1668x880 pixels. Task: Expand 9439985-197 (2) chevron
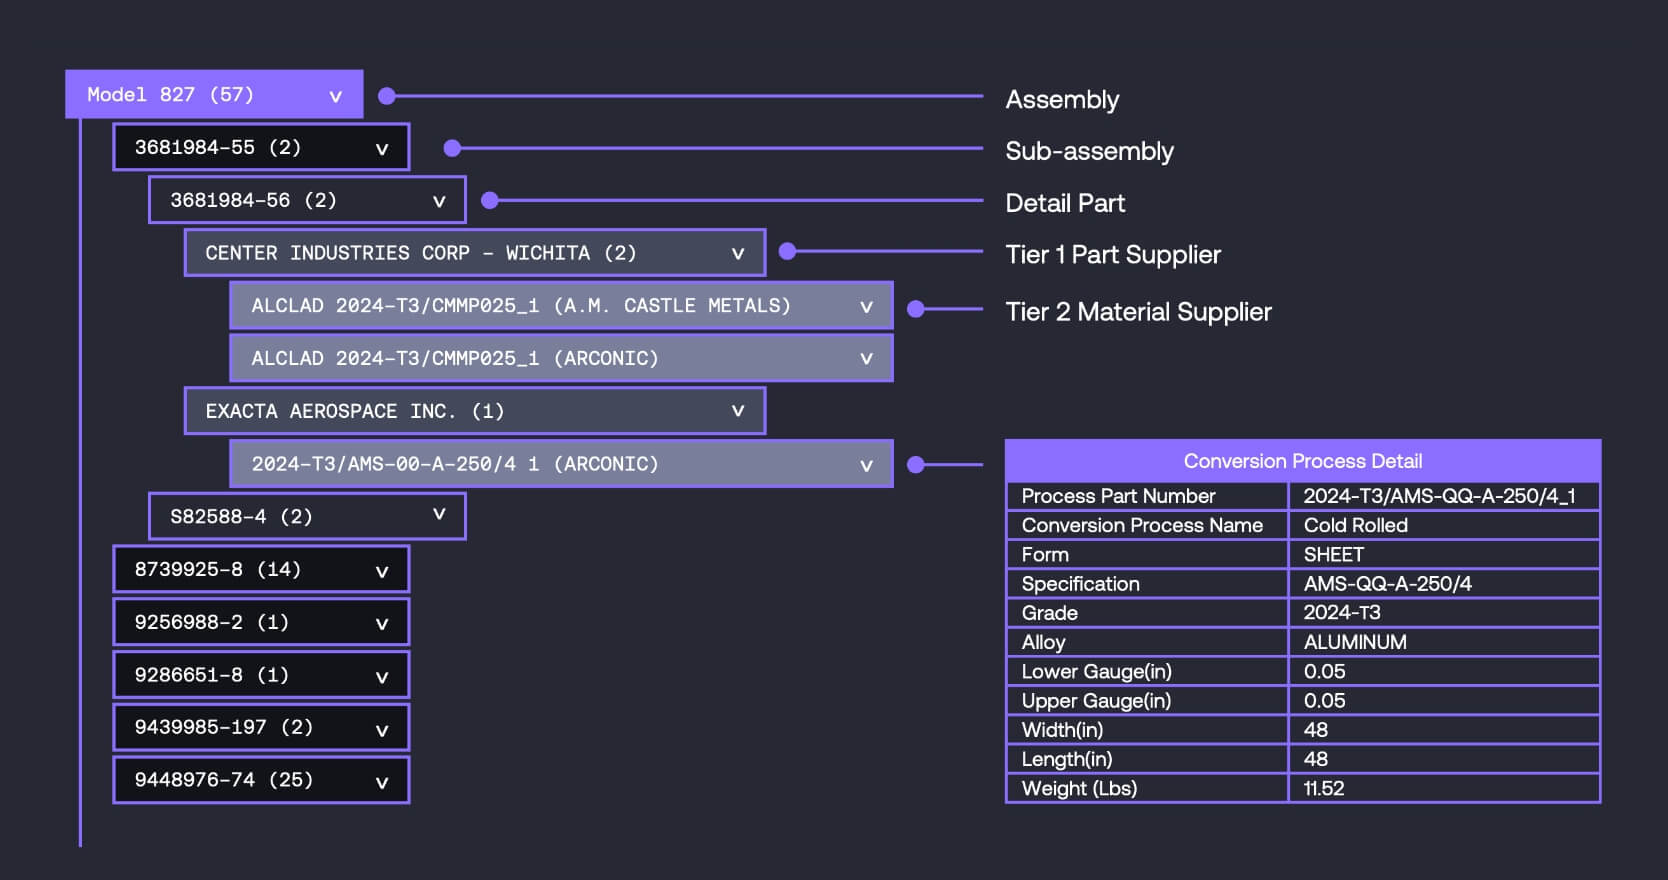point(381,730)
